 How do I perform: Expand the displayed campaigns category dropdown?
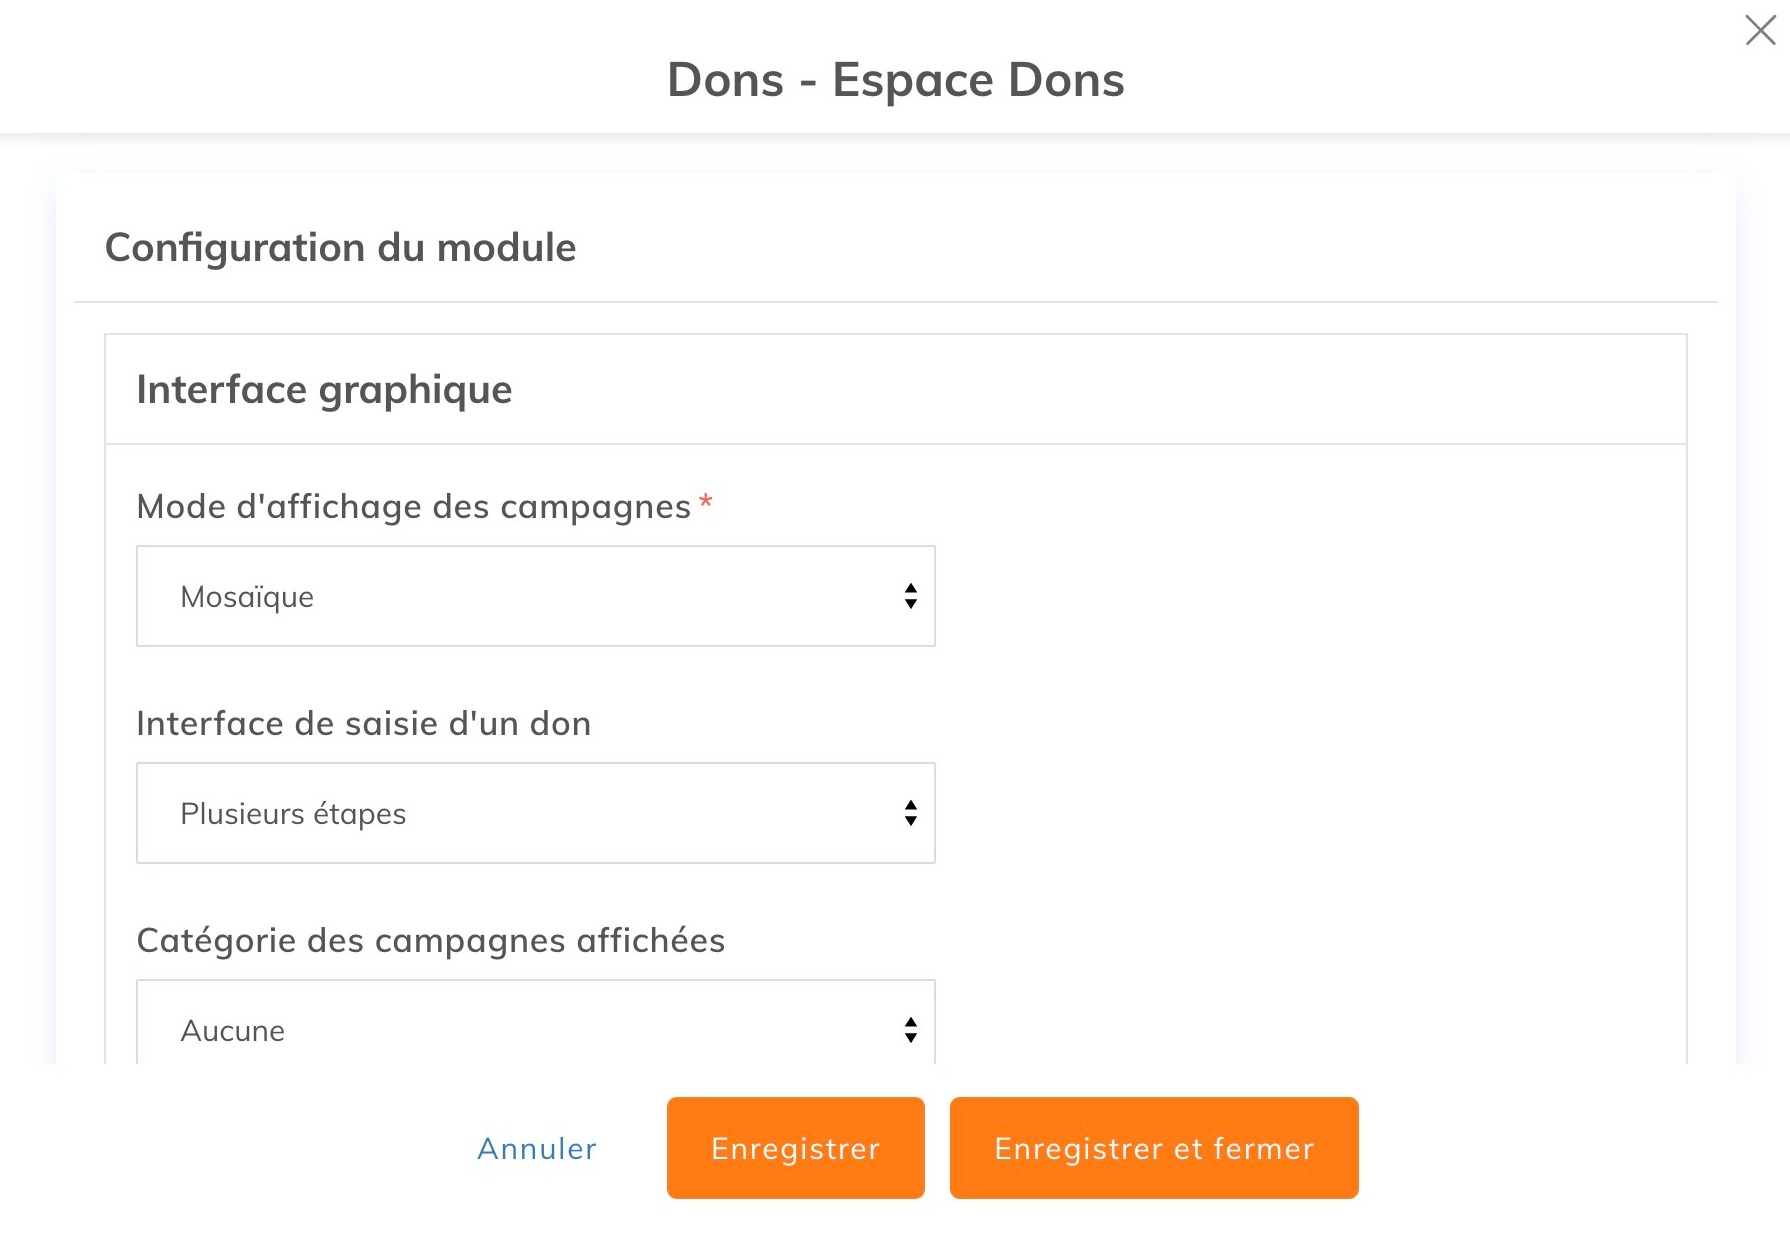point(535,1028)
